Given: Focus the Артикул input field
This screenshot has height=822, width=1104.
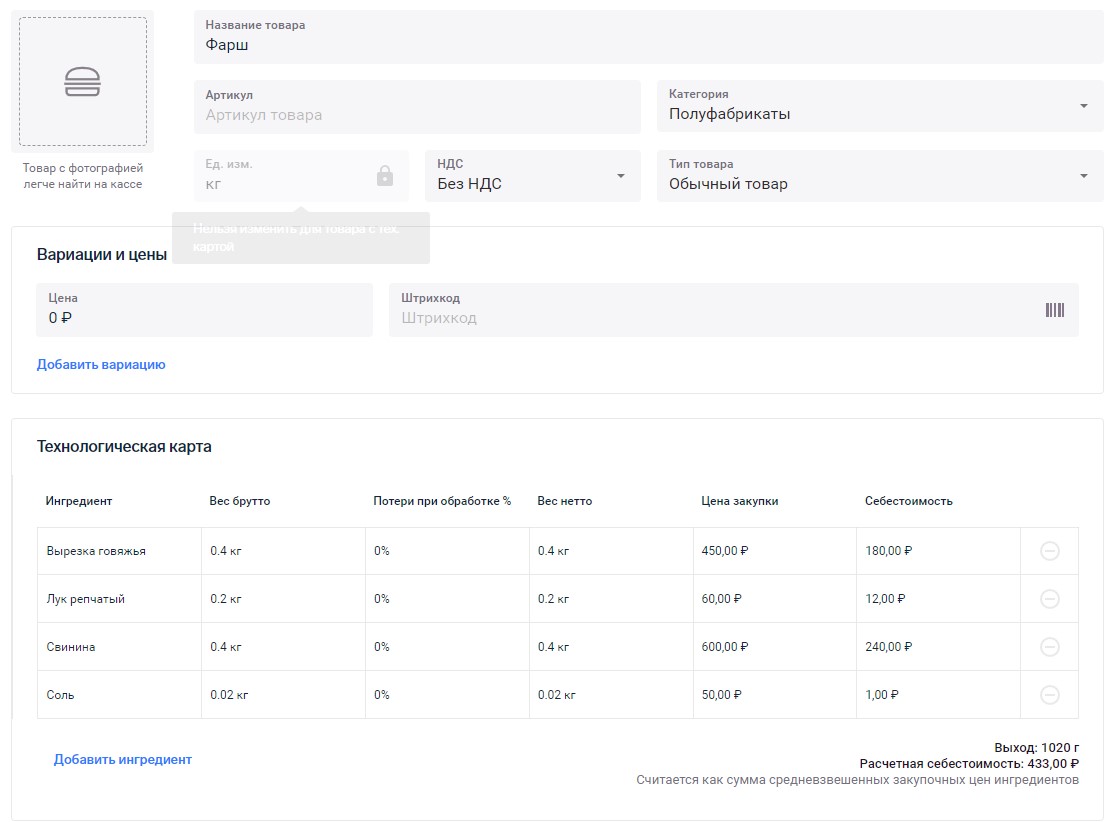Looking at the screenshot, I should coord(418,106).
